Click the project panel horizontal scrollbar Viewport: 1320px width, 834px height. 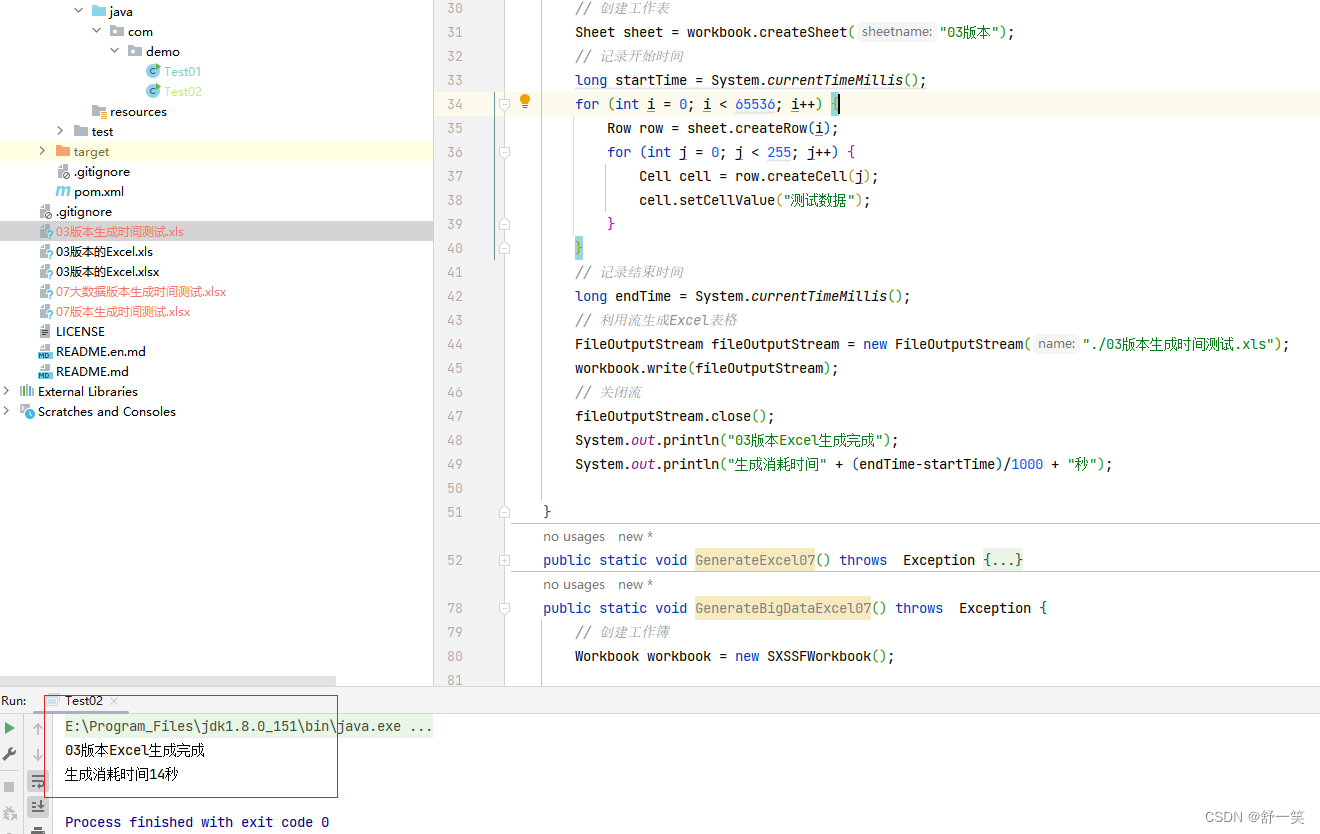point(168,681)
